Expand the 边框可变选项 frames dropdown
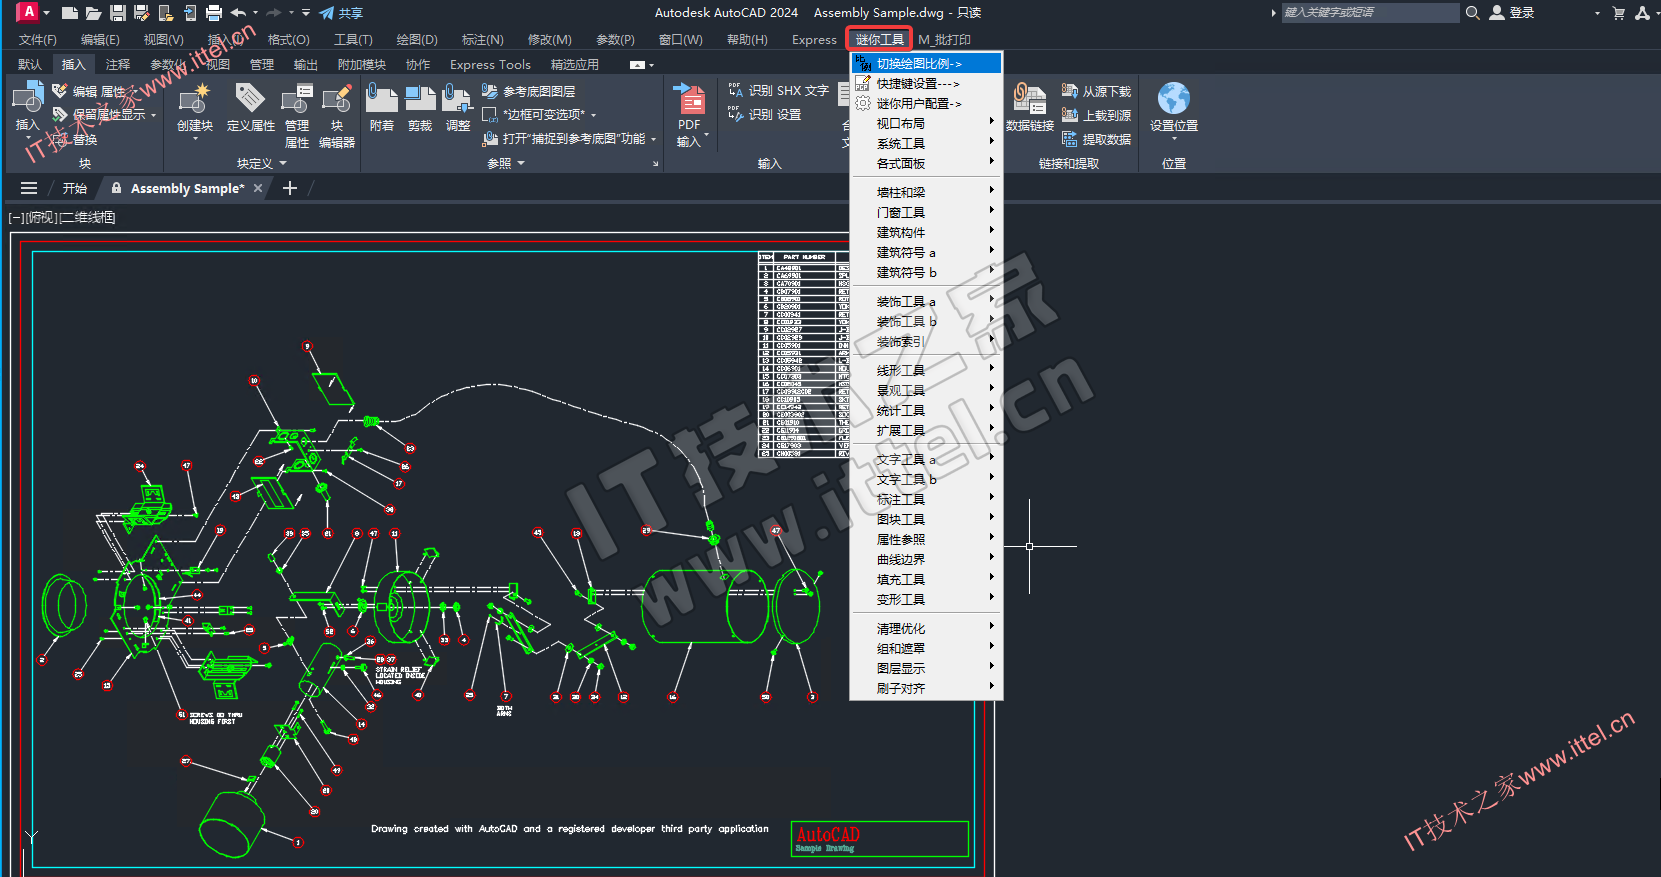 tap(593, 115)
